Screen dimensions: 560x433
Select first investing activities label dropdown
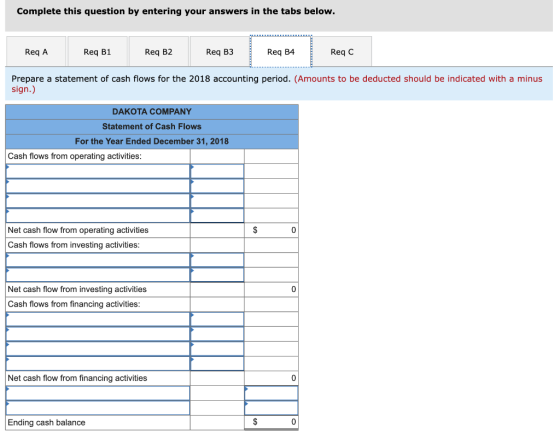(98, 260)
